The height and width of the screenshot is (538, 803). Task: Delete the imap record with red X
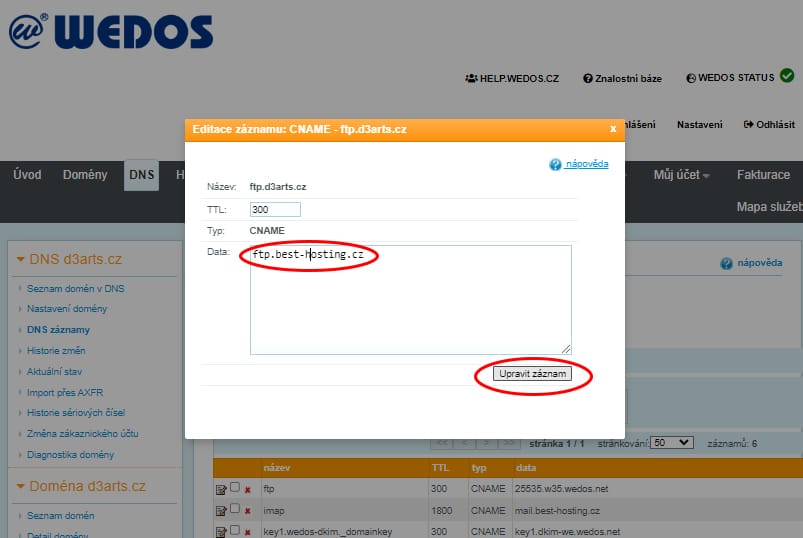coord(248,511)
